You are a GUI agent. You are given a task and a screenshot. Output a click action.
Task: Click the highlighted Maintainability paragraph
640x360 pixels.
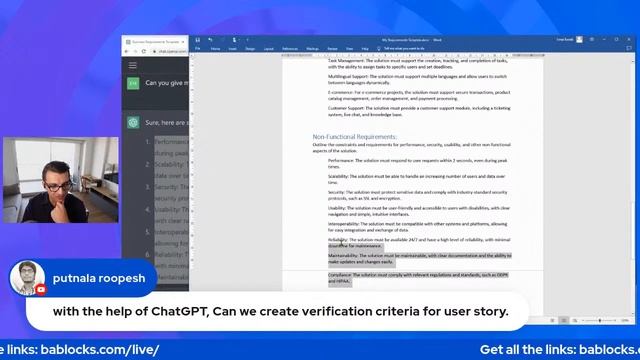click(420, 259)
